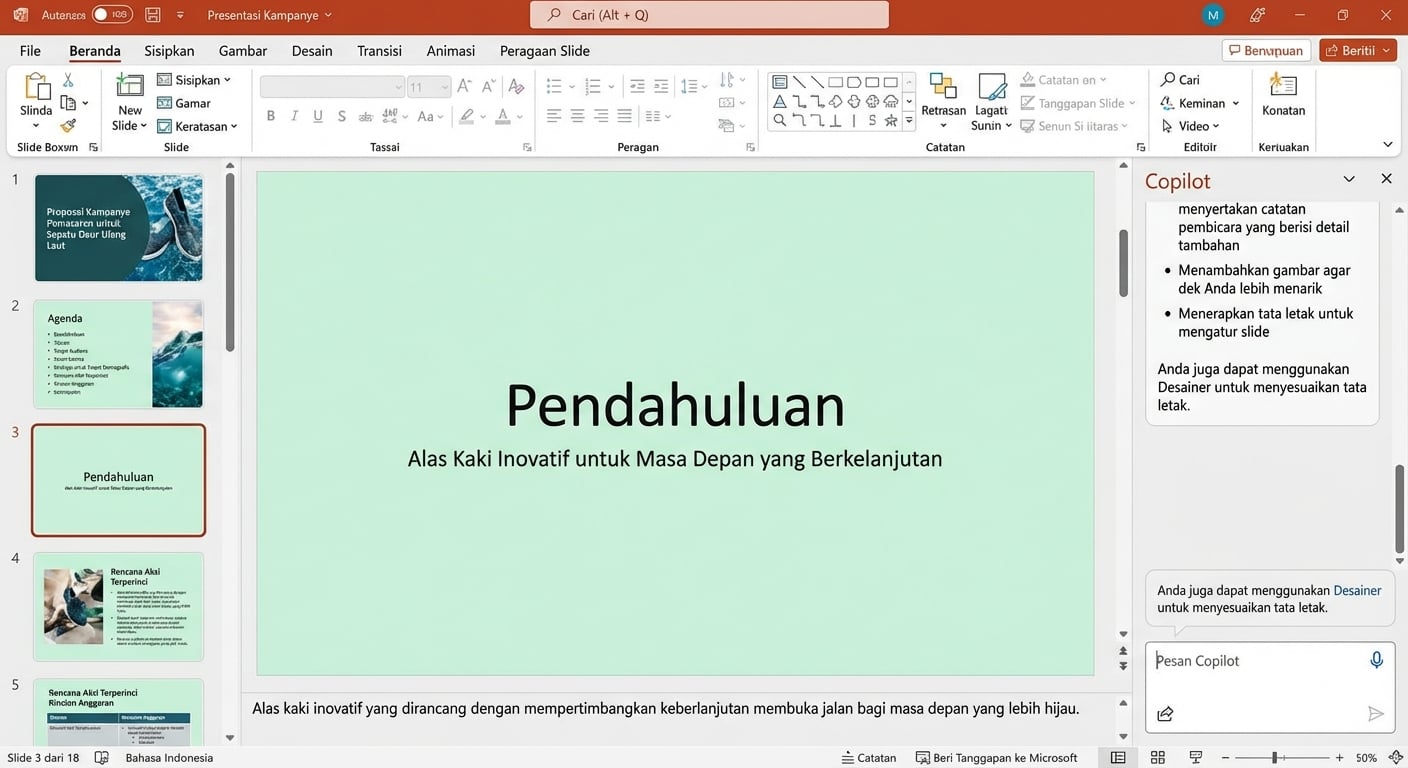This screenshot has width=1408, height=768.
Task: Toggle bold formatting
Action: tap(270, 115)
